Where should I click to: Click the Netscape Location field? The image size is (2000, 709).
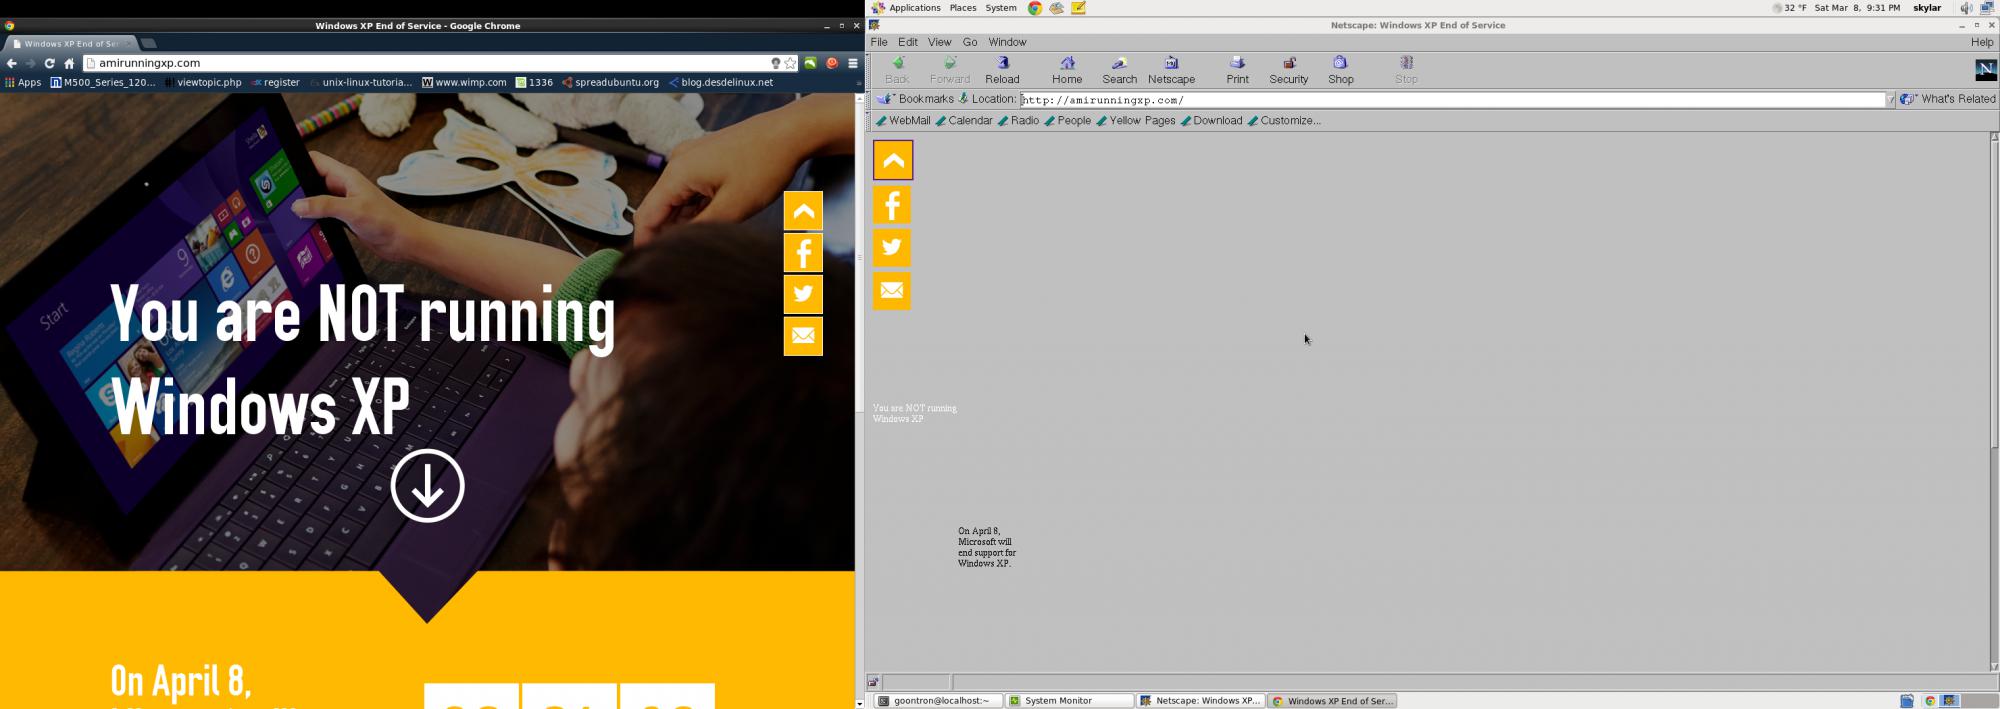pos(1452,100)
